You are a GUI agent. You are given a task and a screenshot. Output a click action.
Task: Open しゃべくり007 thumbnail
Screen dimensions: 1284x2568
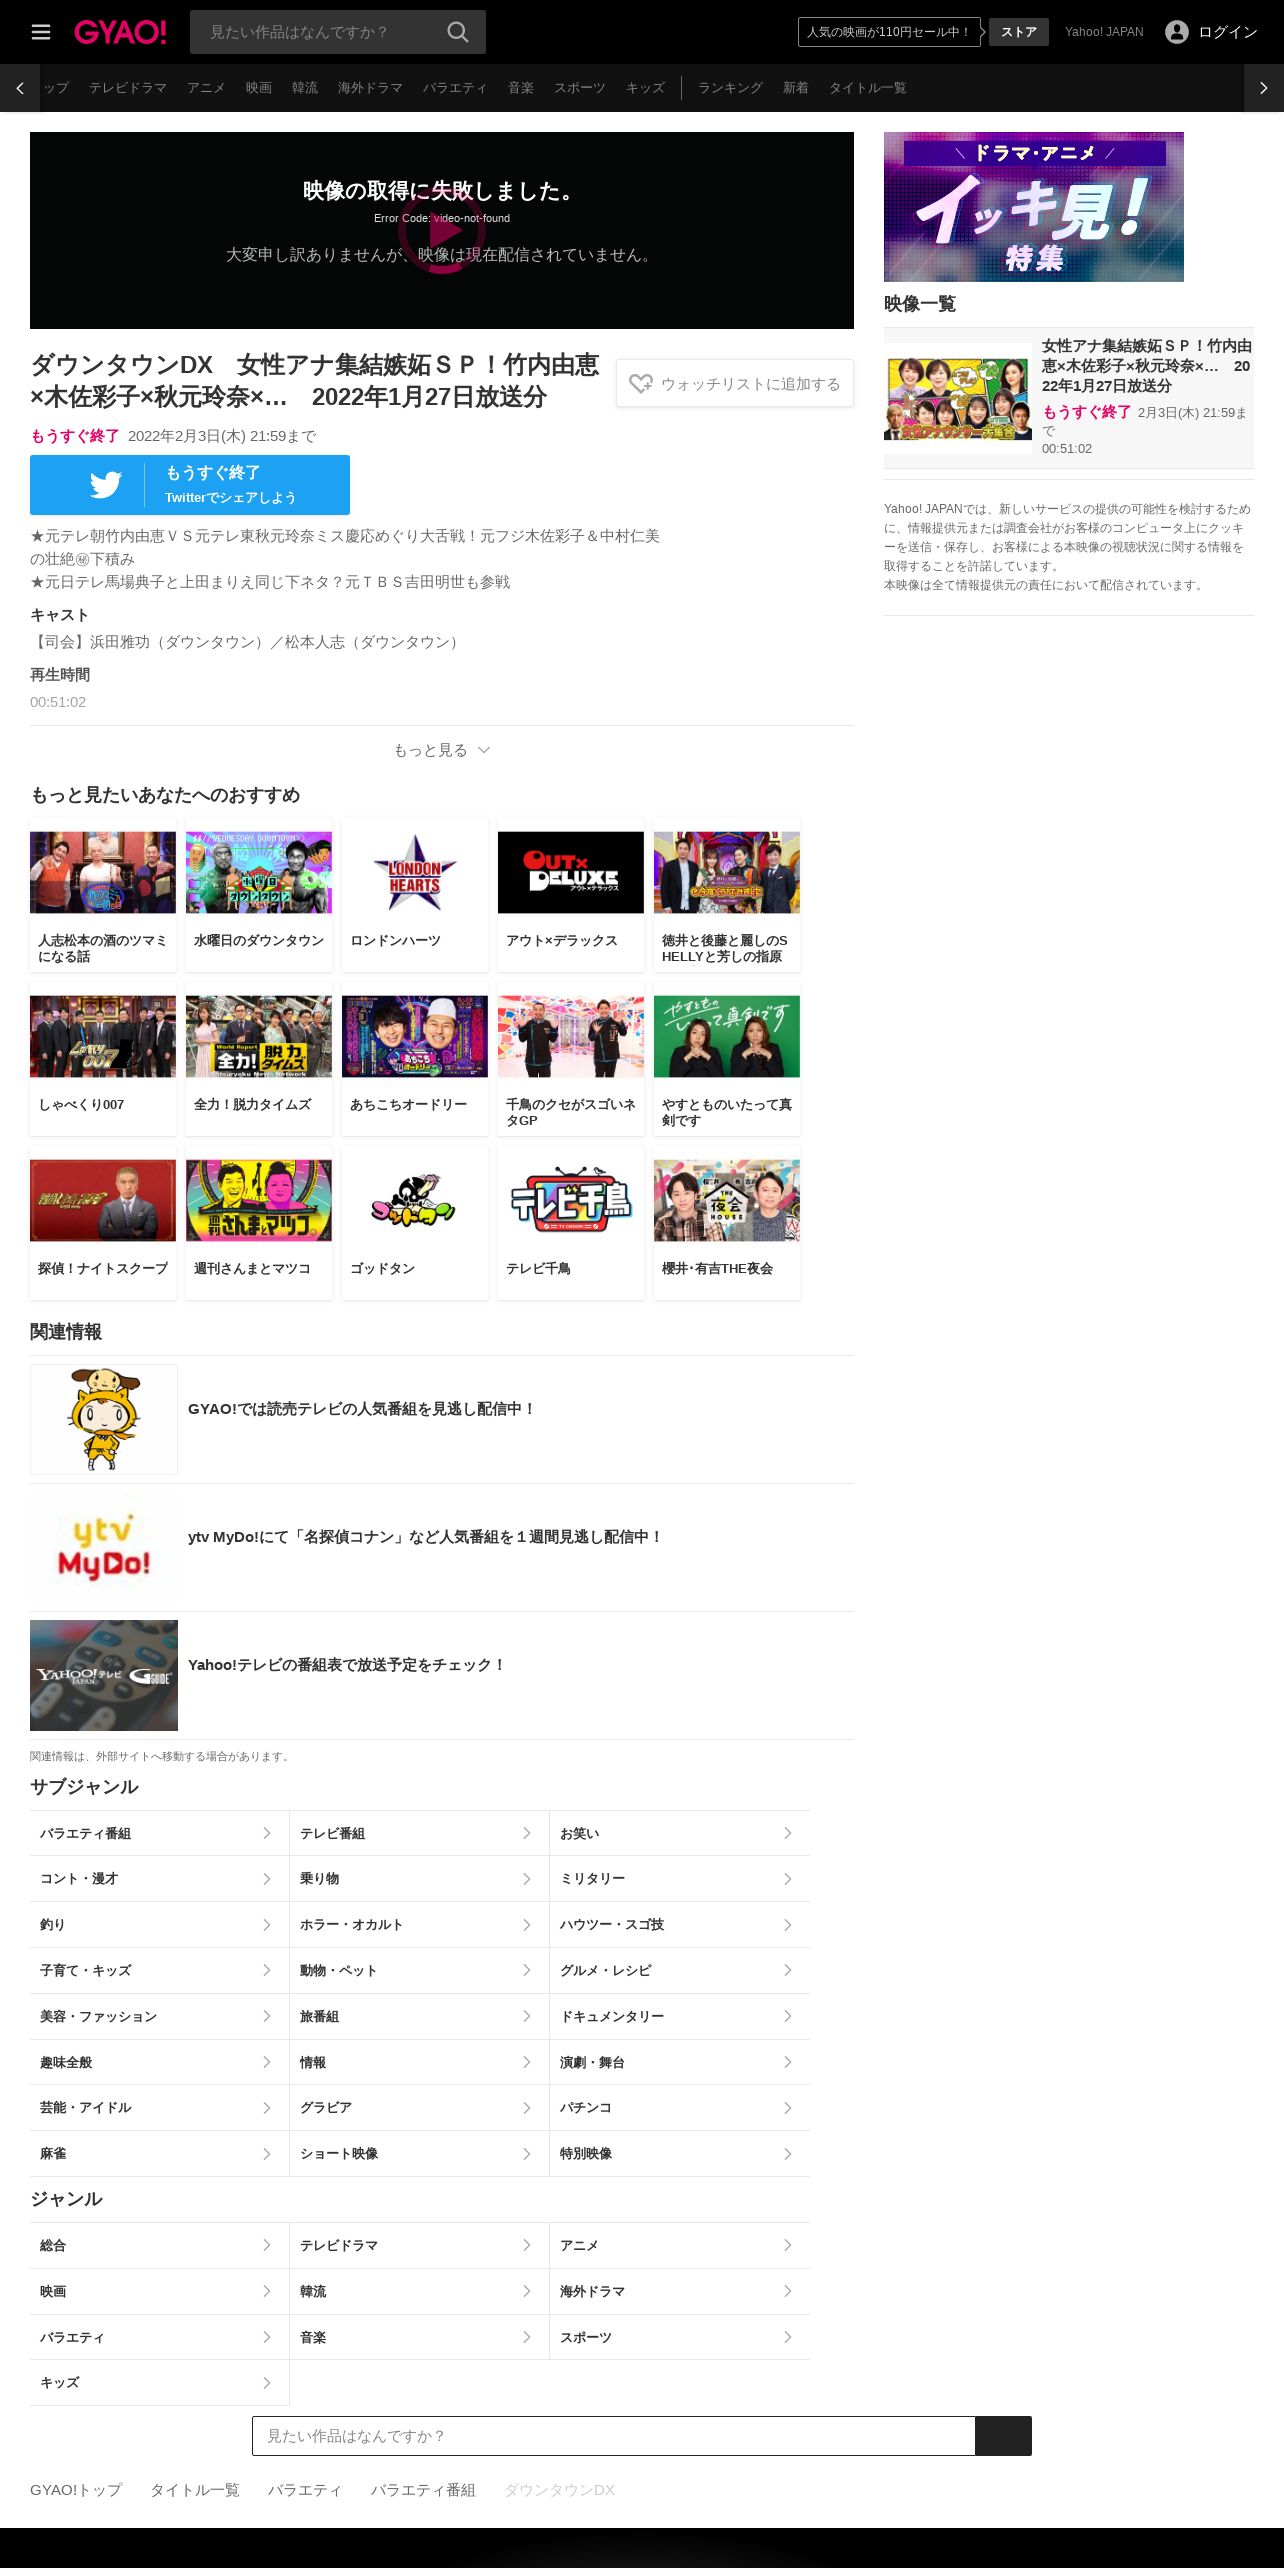[x=103, y=1036]
